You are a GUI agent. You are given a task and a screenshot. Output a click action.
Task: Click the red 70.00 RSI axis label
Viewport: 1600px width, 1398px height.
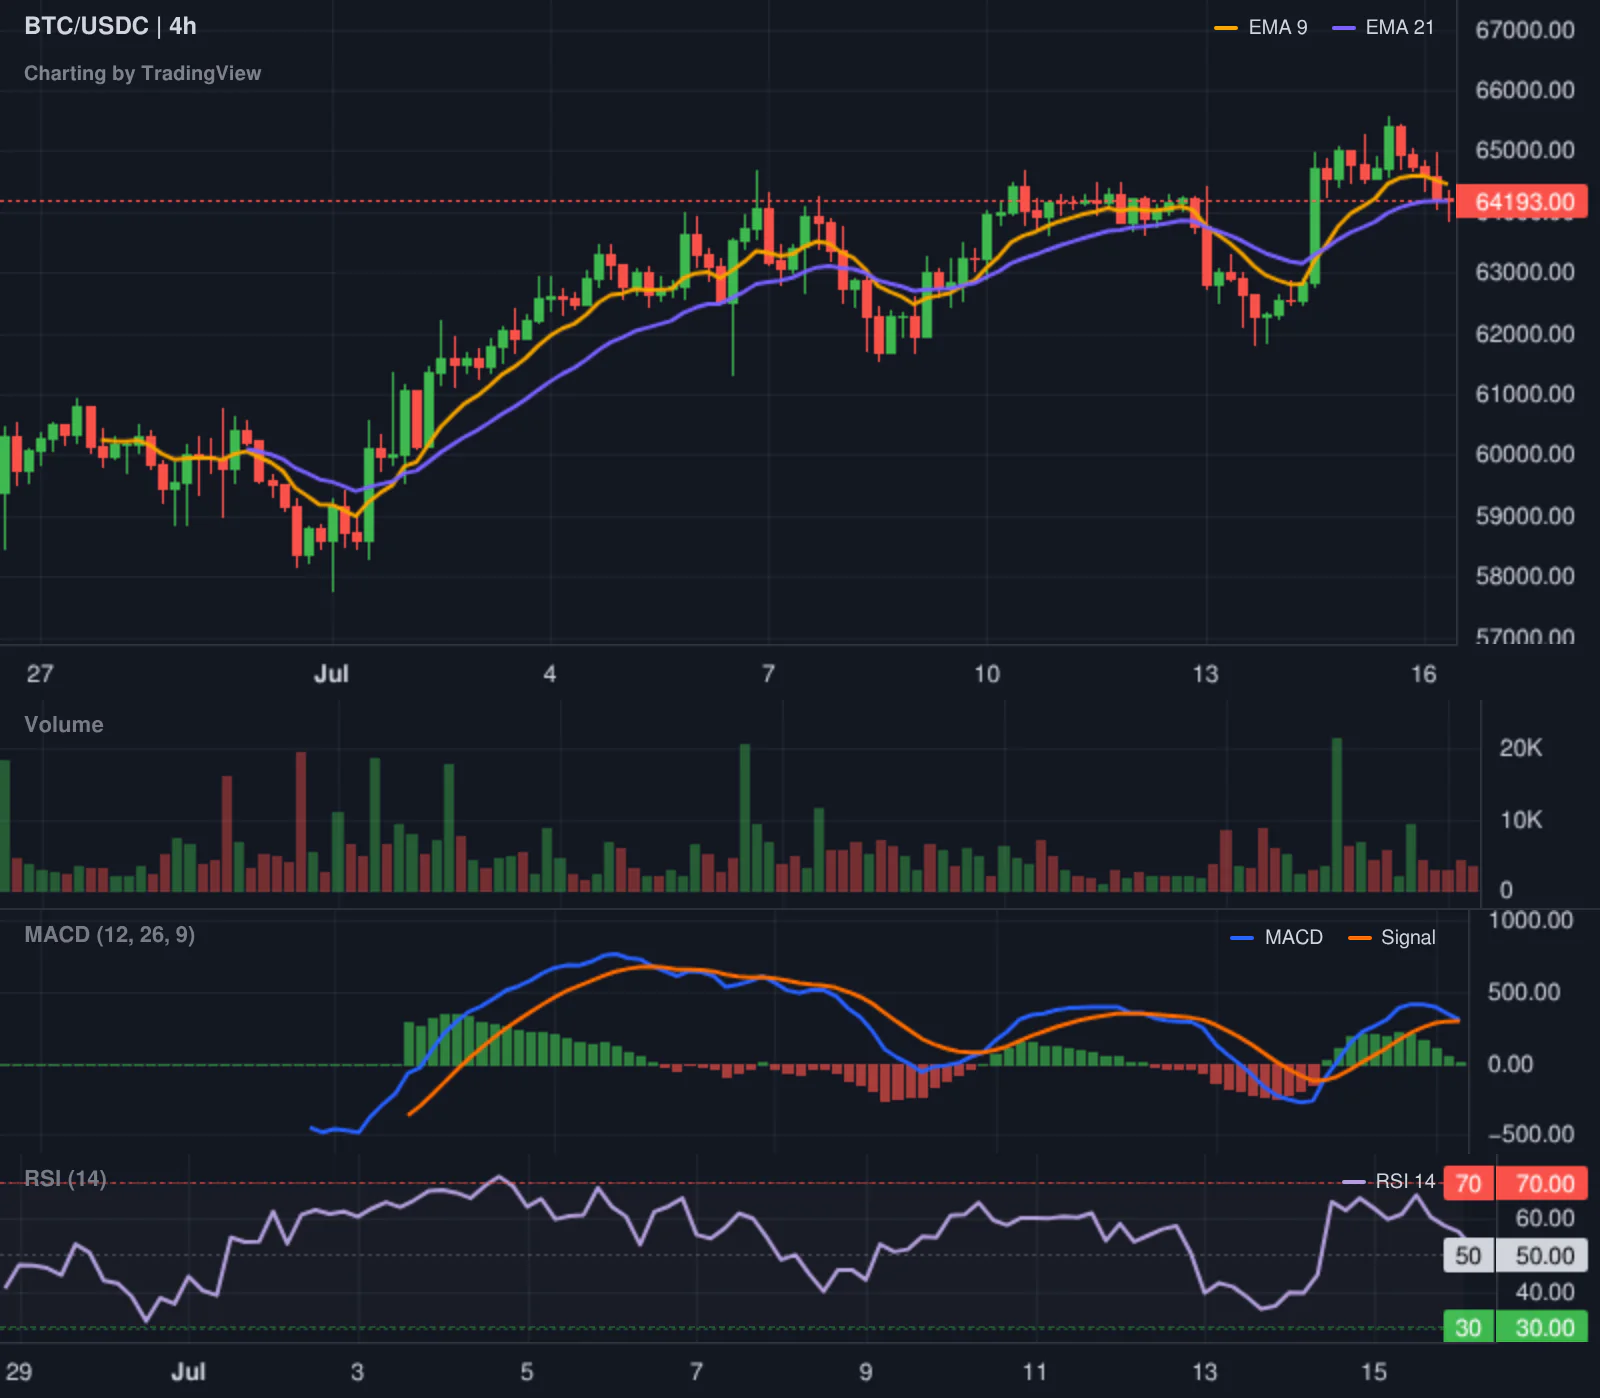click(1543, 1184)
